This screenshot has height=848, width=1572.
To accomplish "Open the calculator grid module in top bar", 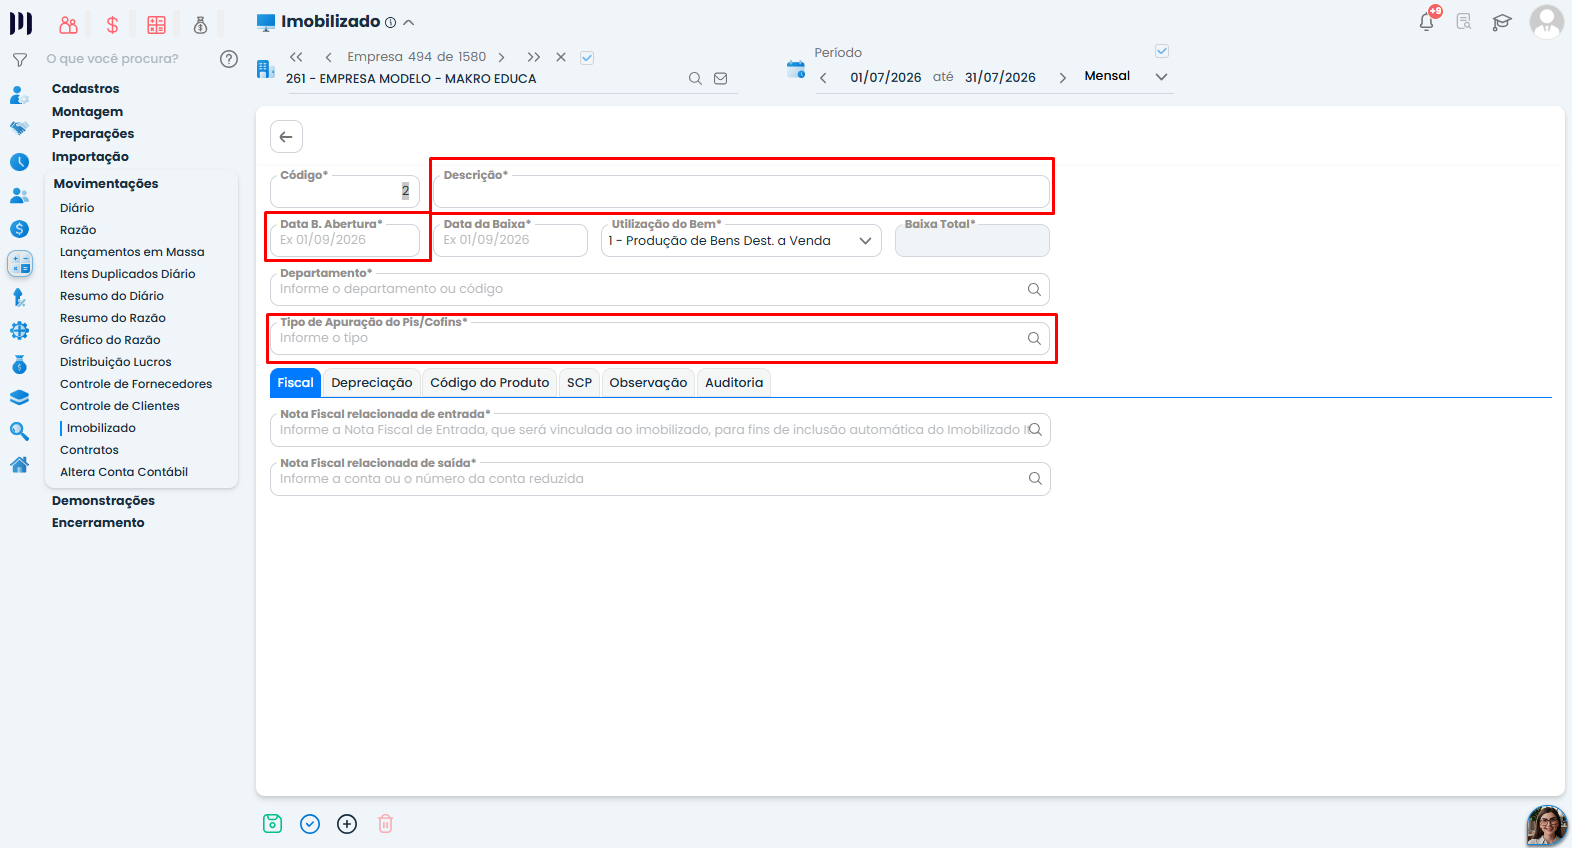I will [156, 25].
